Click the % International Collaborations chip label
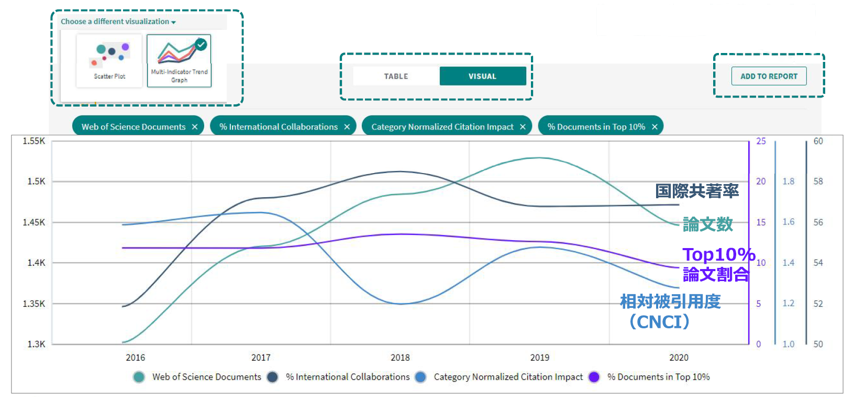This screenshot has width=865, height=397. pyautogui.click(x=278, y=127)
